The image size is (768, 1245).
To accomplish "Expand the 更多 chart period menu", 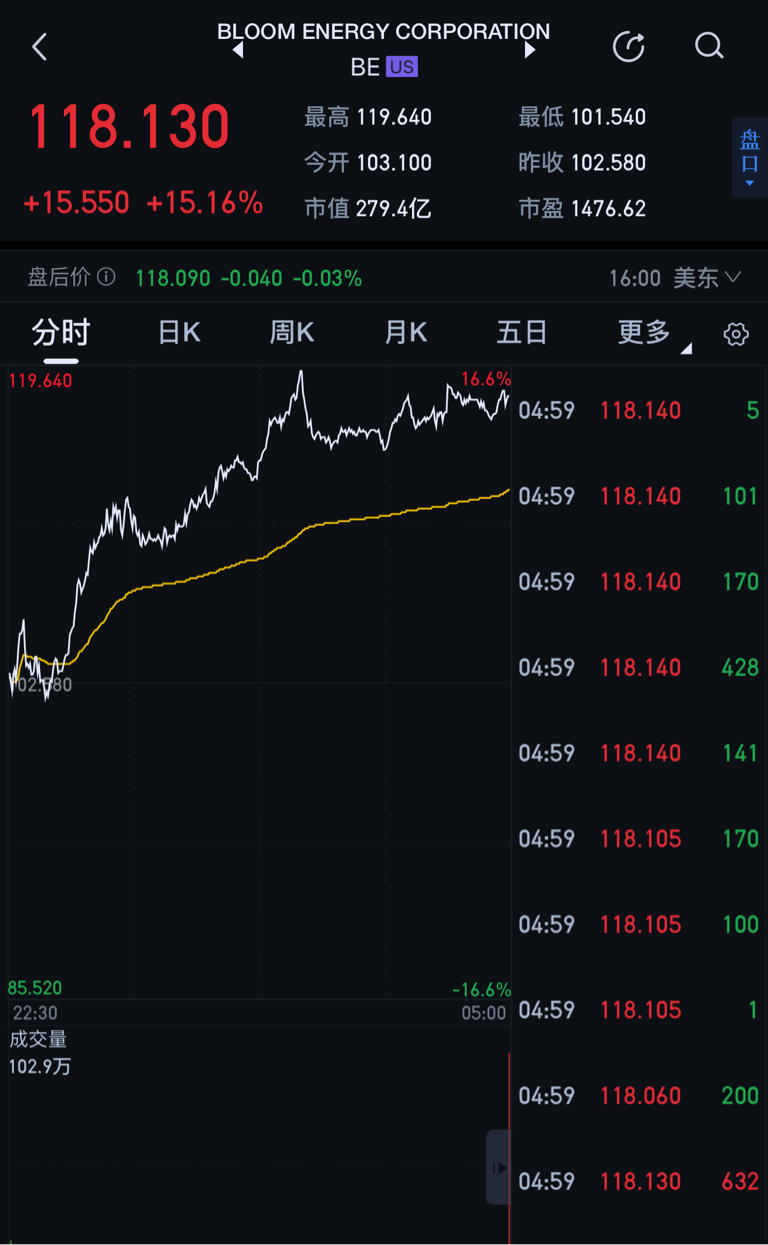I will click(x=654, y=333).
